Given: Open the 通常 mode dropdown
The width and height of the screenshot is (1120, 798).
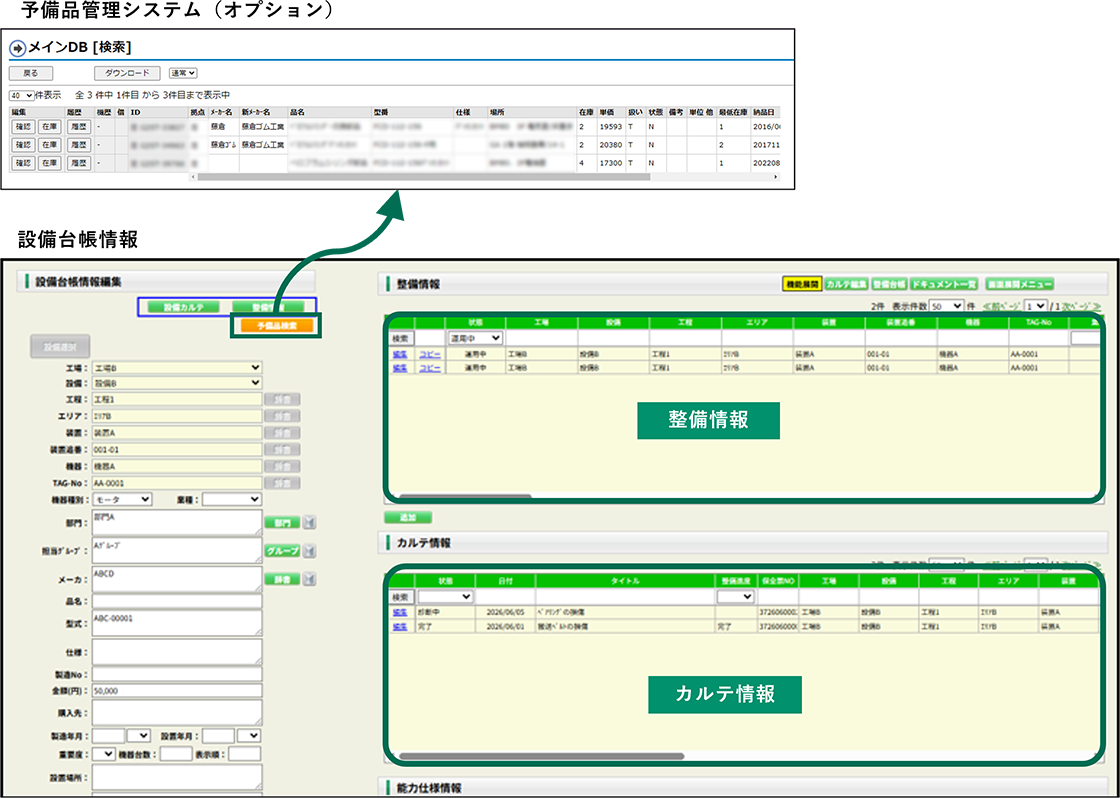Looking at the screenshot, I should 183,73.
